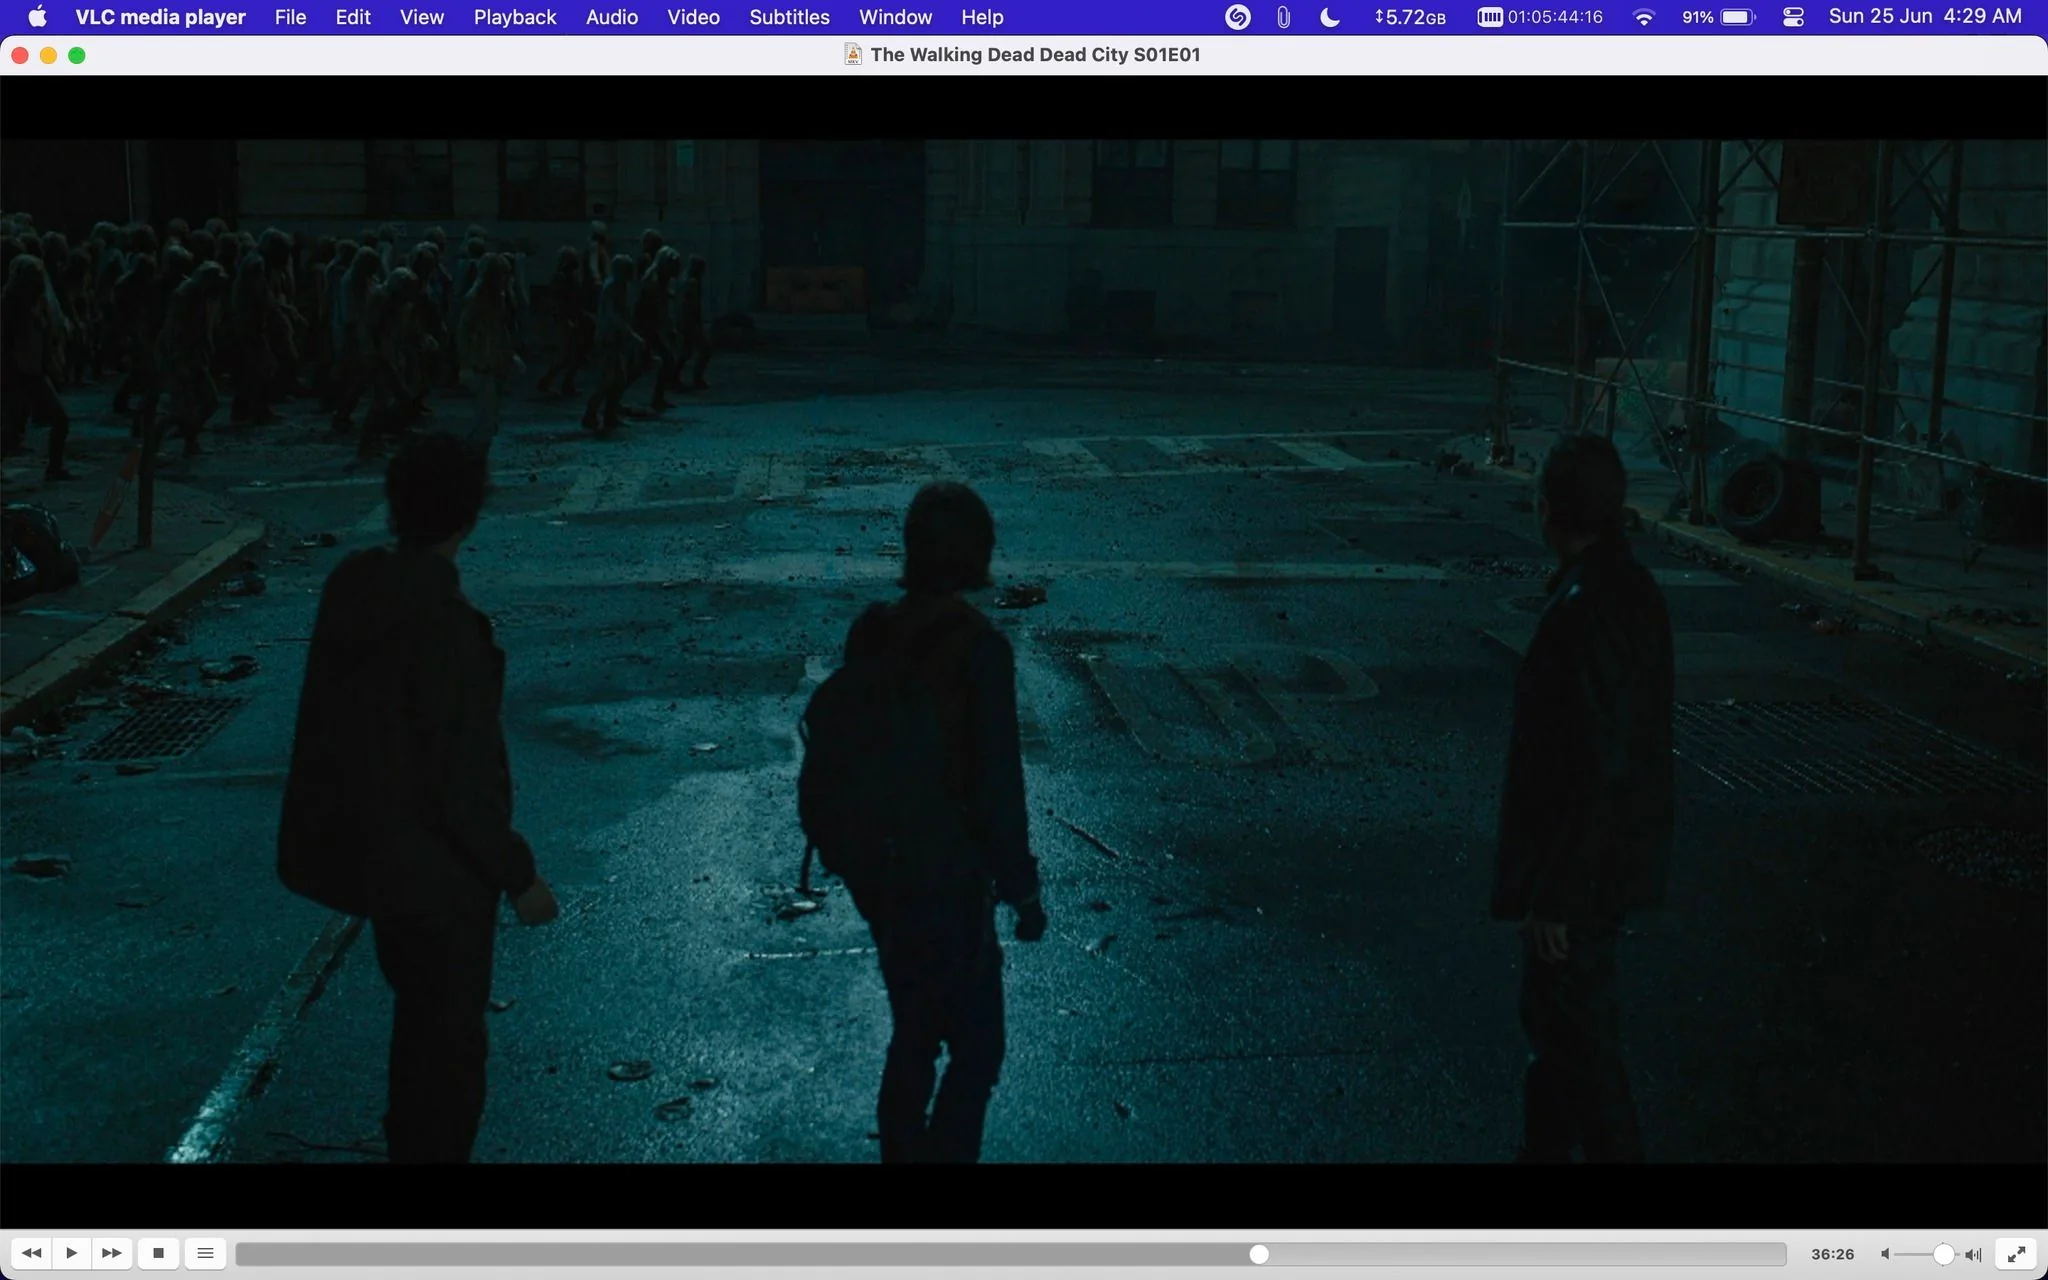Viewport: 2048px width, 1280px height.
Task: Open the Video menu
Action: tap(693, 17)
